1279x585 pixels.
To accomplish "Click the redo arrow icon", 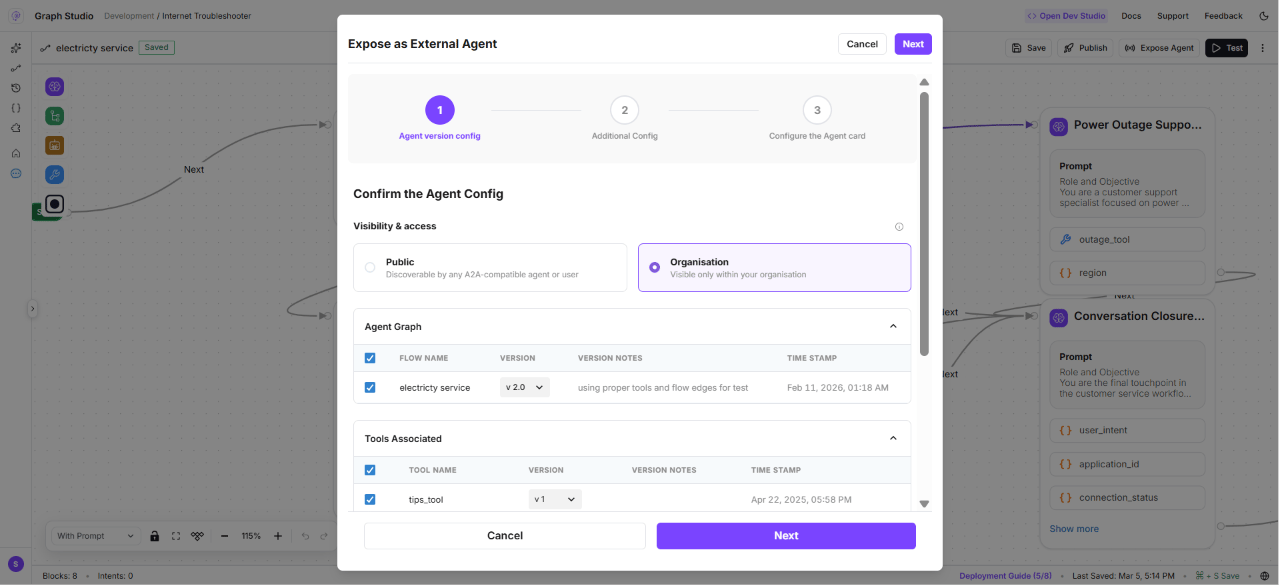I will 325,536.
